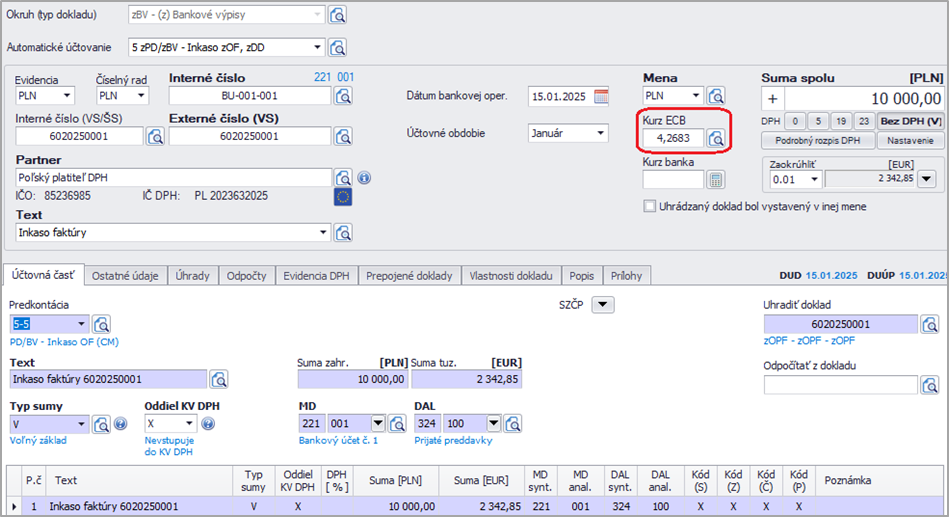This screenshot has height=517, width=949.
Task: Toggle the plus sign button in Suma spolu
Action: click(774, 99)
